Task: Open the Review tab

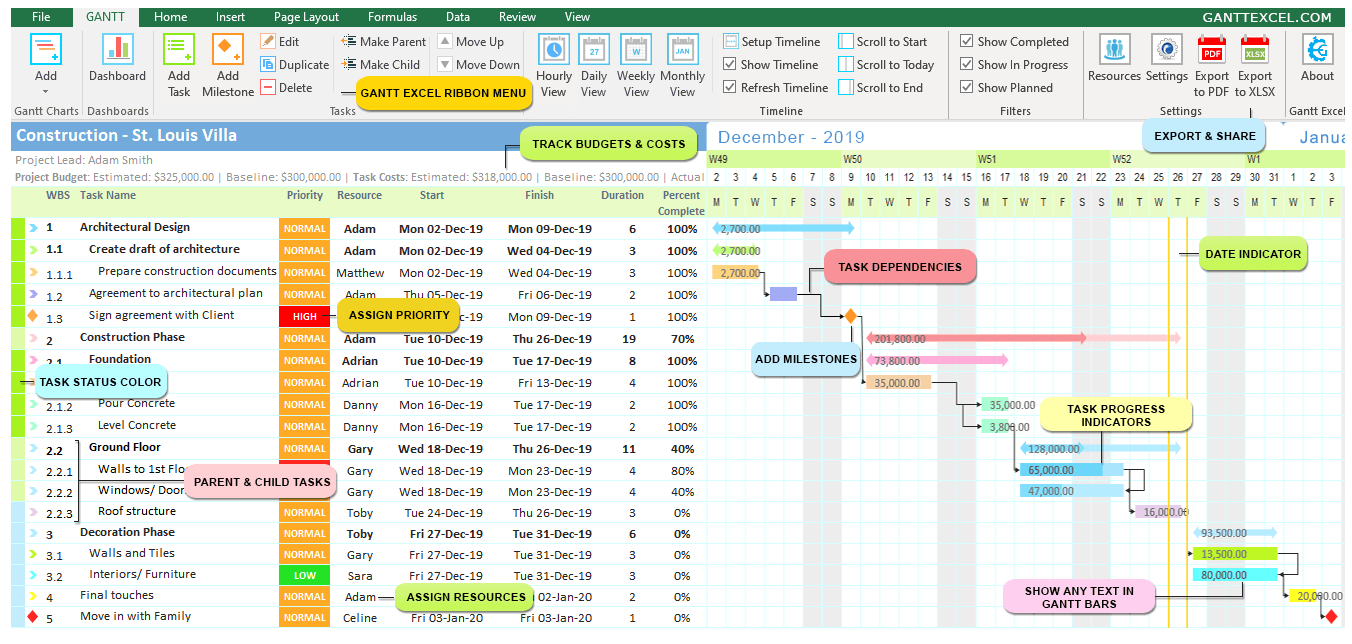Action: 517,17
